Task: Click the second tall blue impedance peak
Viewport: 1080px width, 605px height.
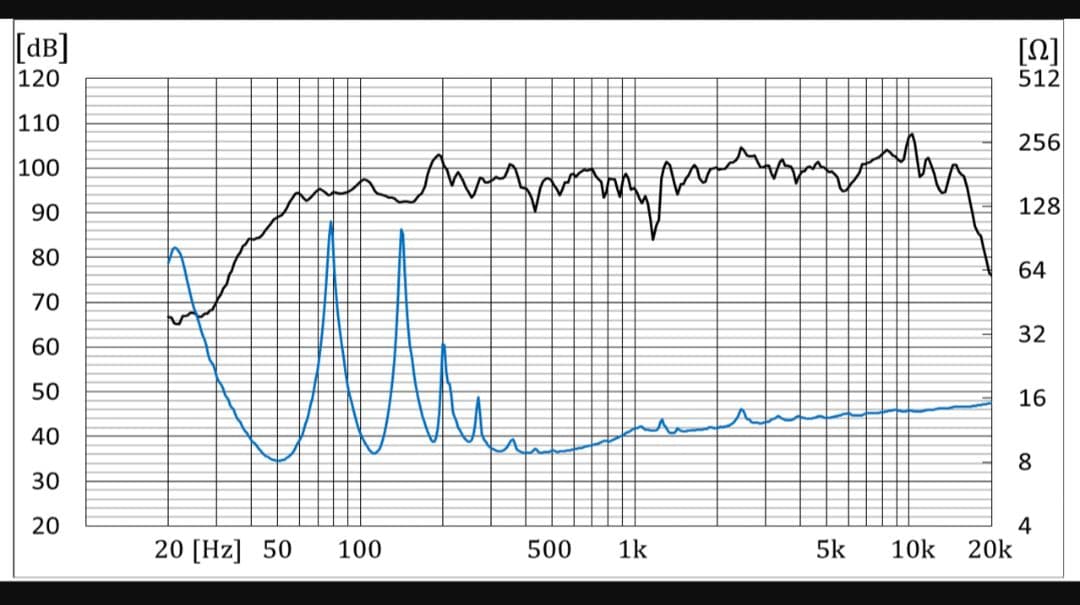Action: click(401, 231)
